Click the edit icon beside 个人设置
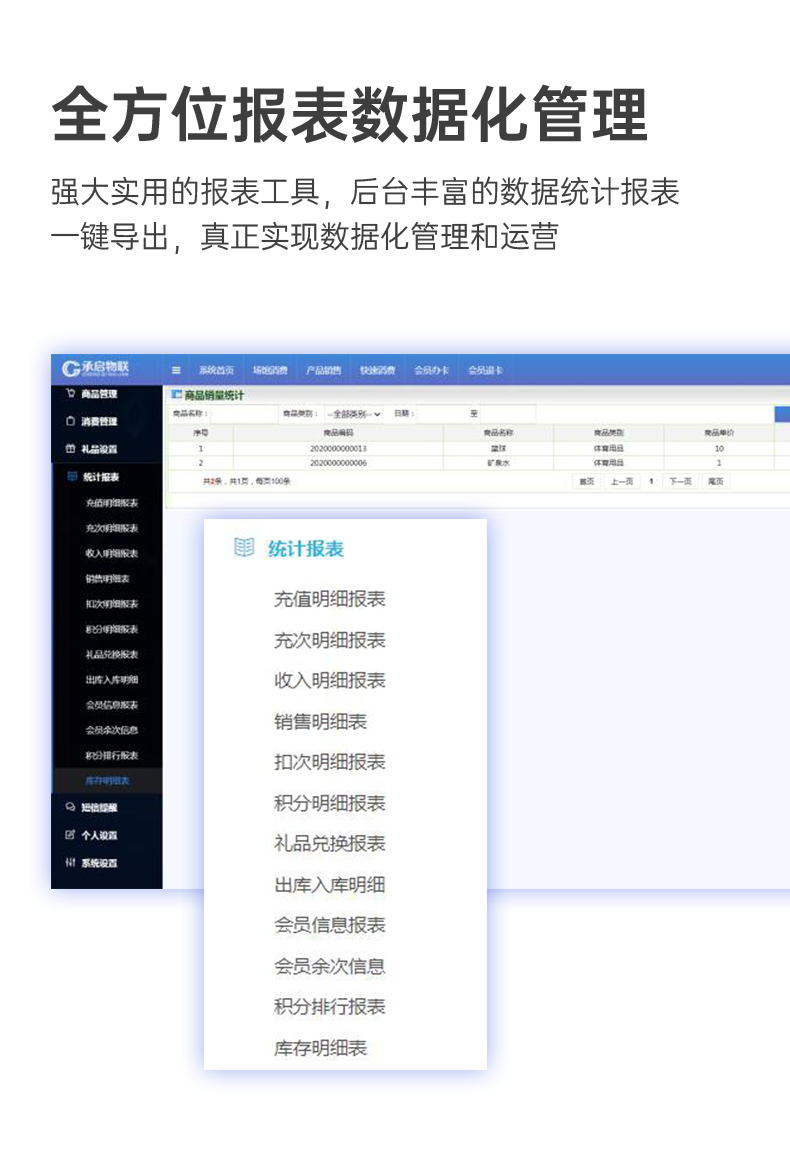790x1173 pixels. (x=70, y=835)
